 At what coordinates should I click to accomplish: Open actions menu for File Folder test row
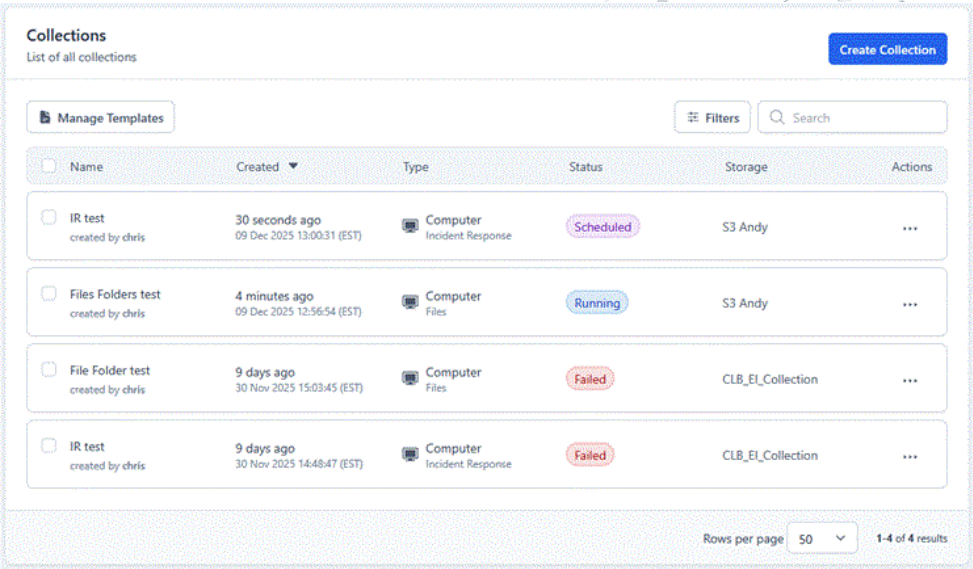tap(909, 380)
